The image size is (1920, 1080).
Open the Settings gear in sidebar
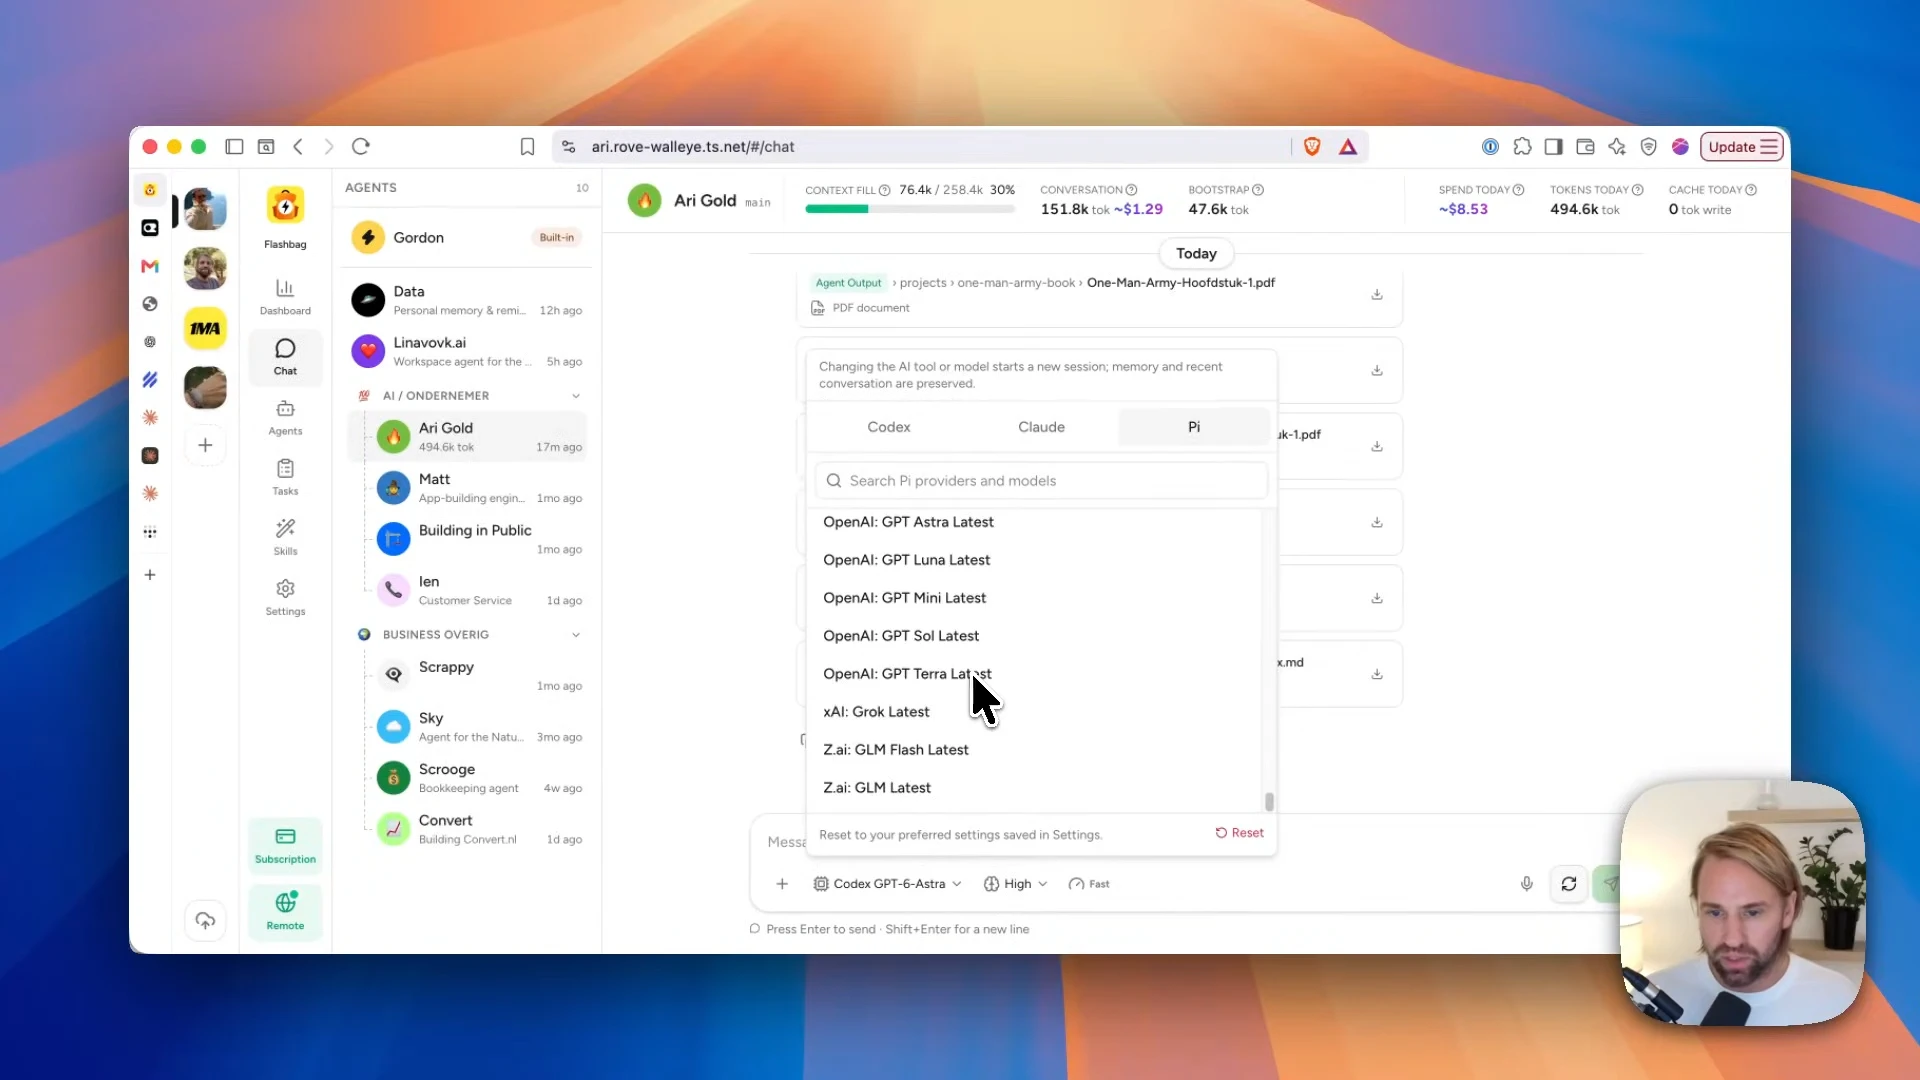285,589
